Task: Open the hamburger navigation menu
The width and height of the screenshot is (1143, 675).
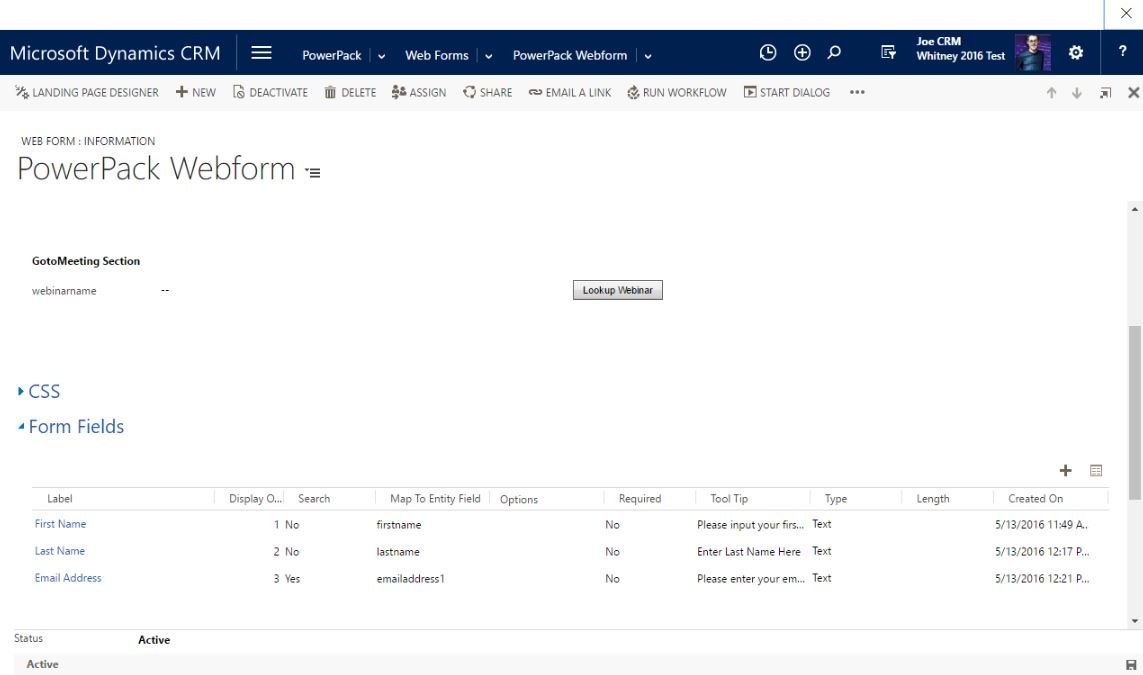Action: click(x=261, y=54)
